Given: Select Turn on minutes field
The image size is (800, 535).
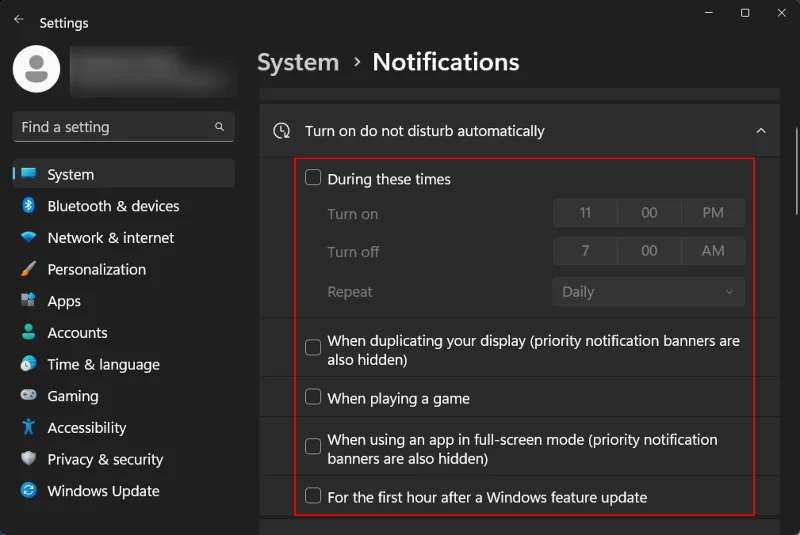Looking at the screenshot, I should click(x=649, y=213).
